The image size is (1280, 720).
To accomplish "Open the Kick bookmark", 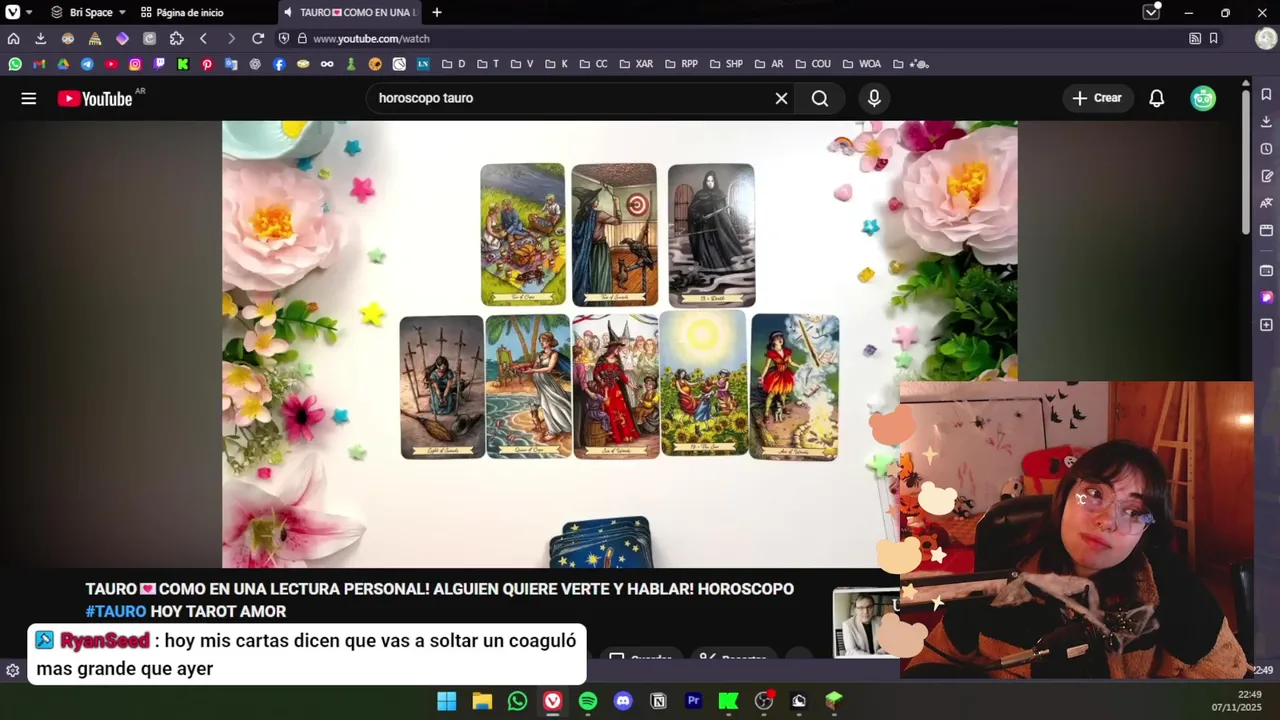I will point(183,64).
